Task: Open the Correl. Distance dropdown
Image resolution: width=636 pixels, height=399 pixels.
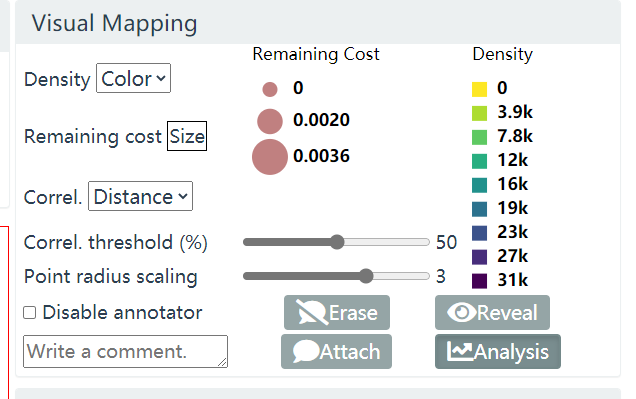Action: (x=140, y=196)
